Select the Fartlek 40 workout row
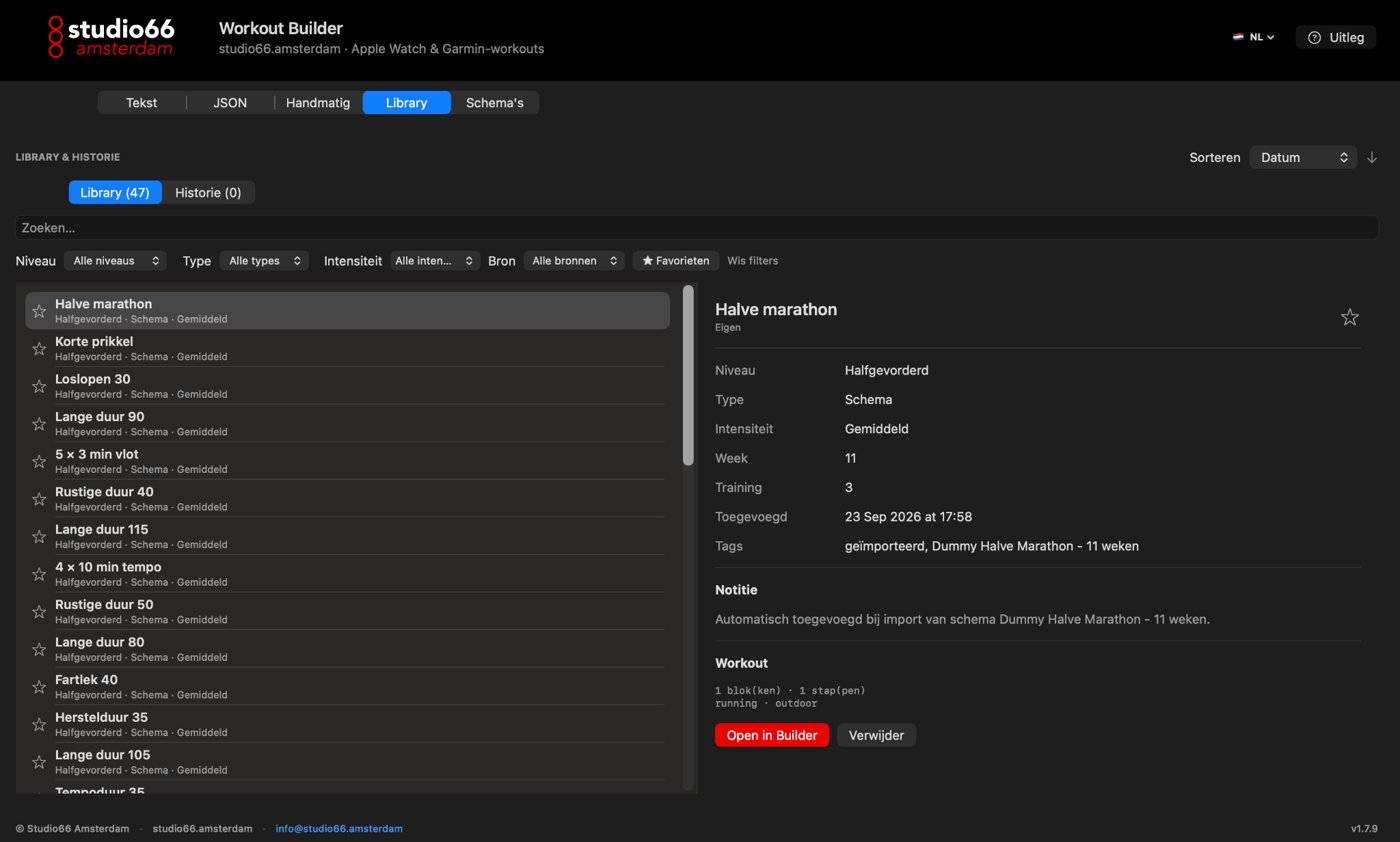The height and width of the screenshot is (842, 1400). pos(347,687)
